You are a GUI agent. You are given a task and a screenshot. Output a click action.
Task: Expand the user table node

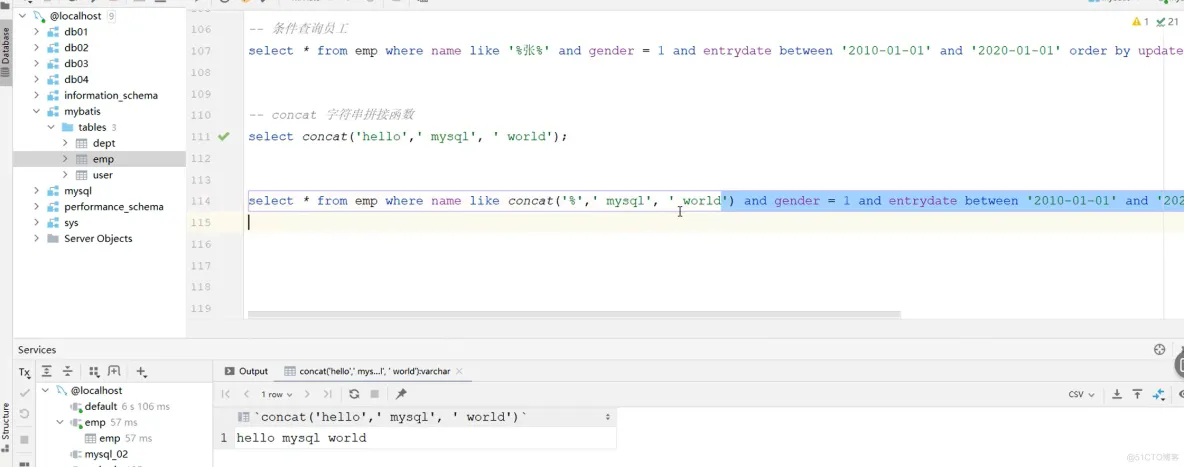coord(65,175)
